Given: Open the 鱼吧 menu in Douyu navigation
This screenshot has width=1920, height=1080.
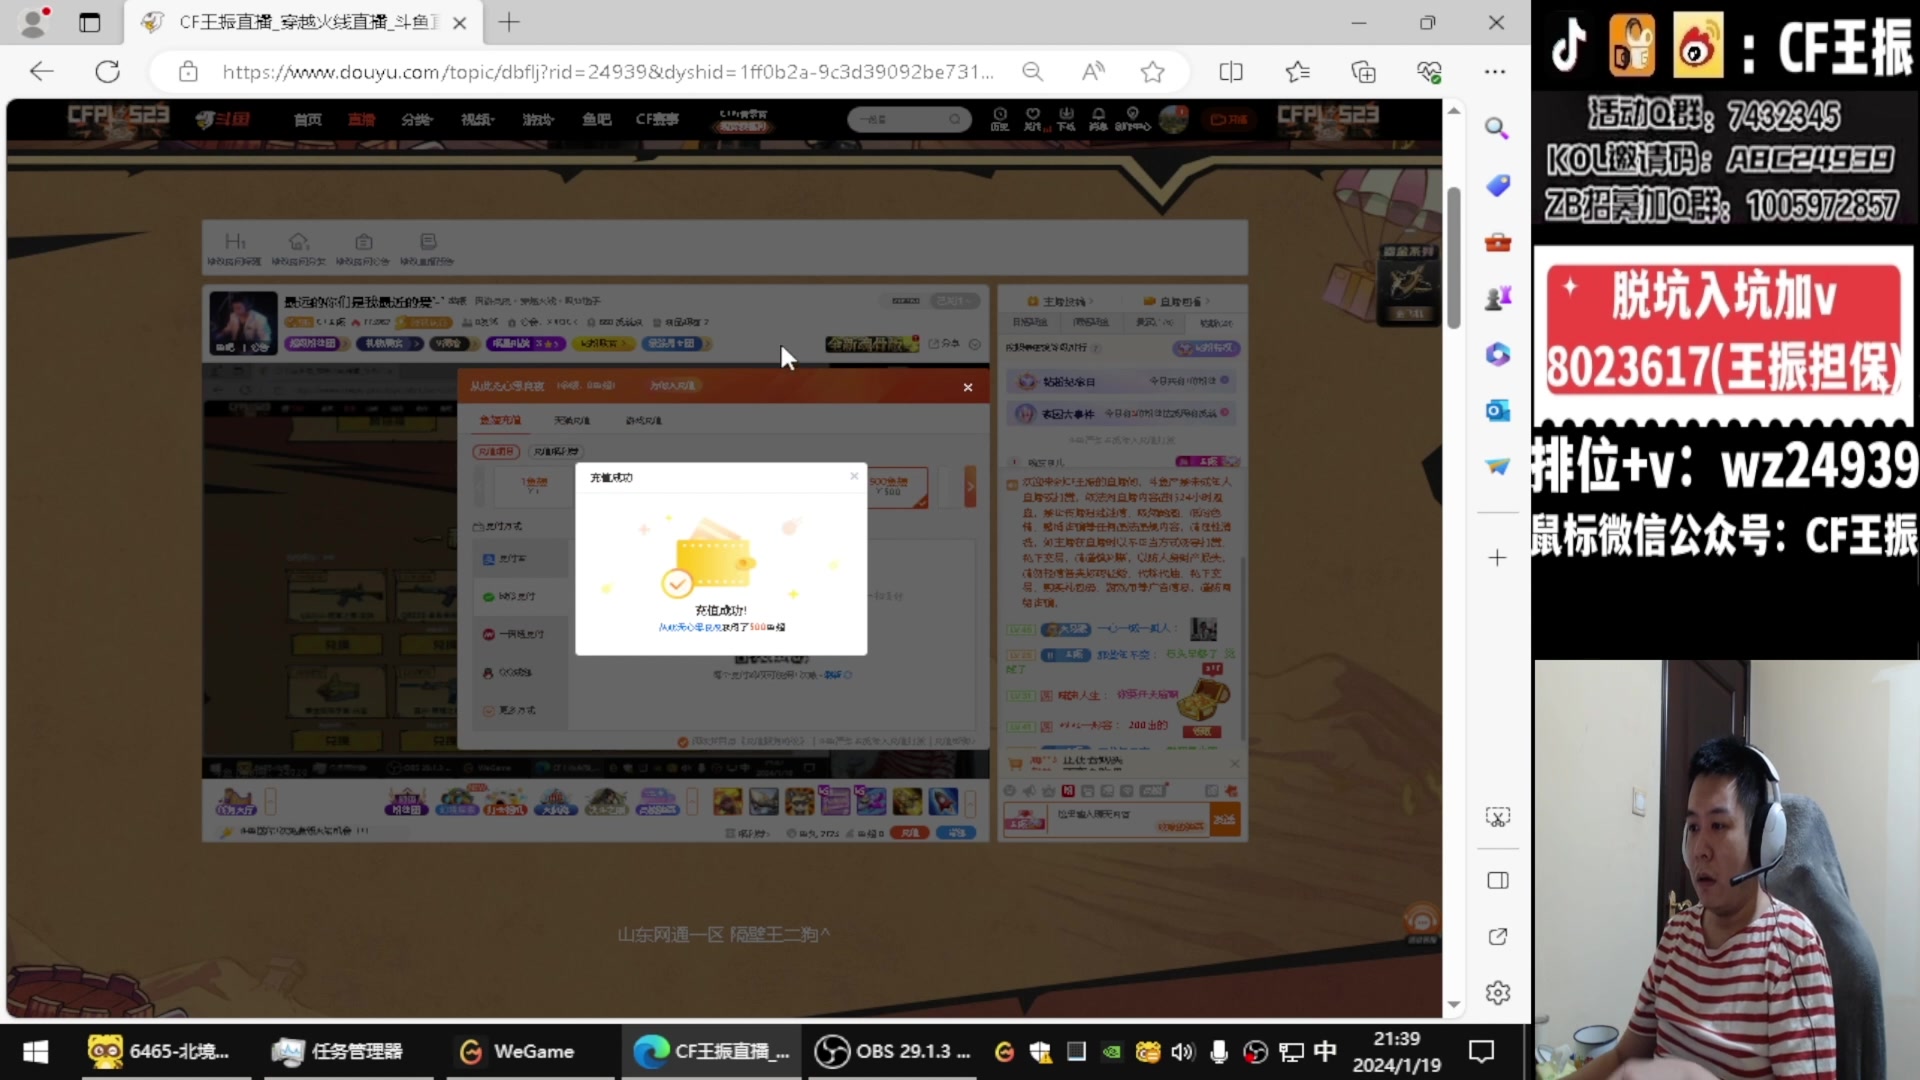Looking at the screenshot, I should click(x=597, y=119).
